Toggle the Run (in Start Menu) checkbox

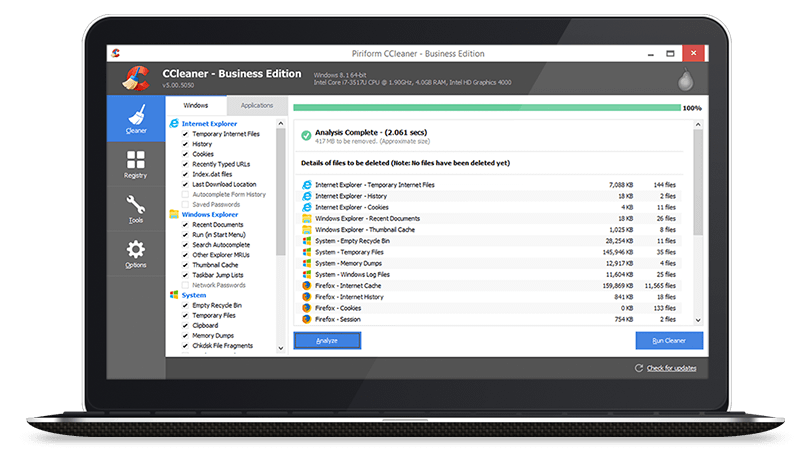click(185, 235)
